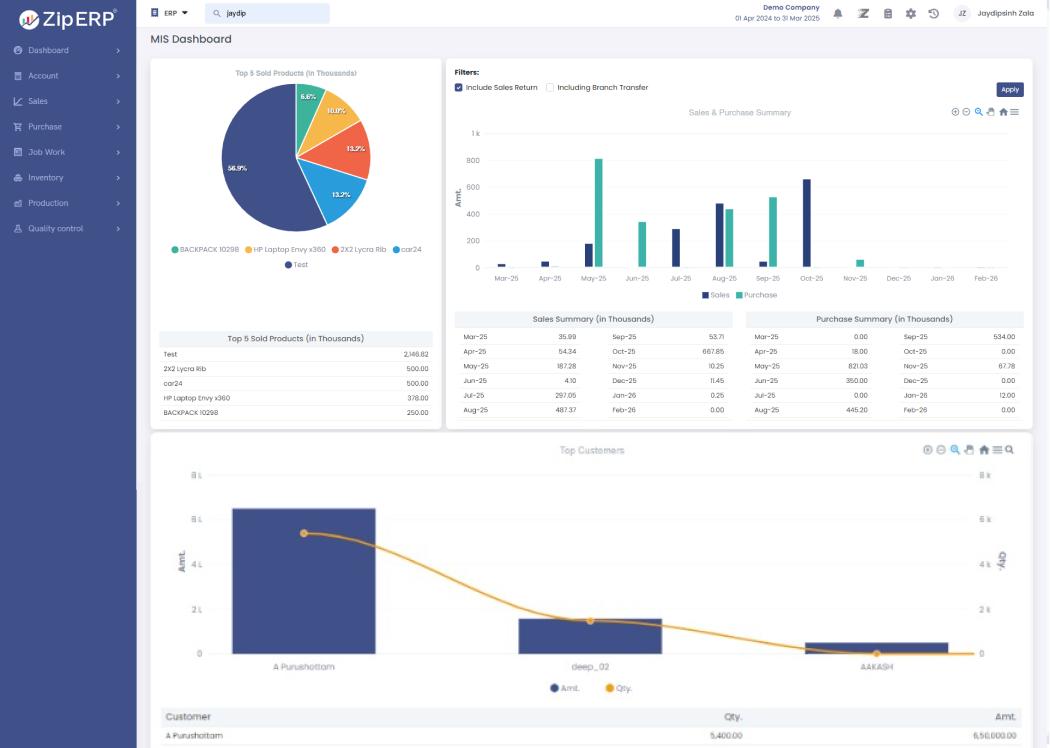Zoom out on Sales & Purchase Summary chart

pos(966,112)
